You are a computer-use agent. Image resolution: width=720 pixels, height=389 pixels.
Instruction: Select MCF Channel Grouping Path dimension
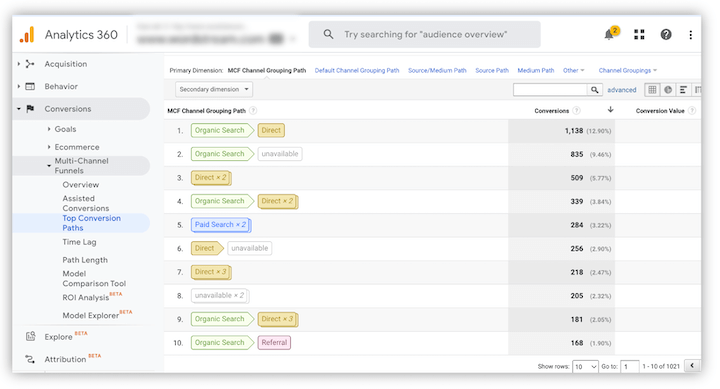267,70
